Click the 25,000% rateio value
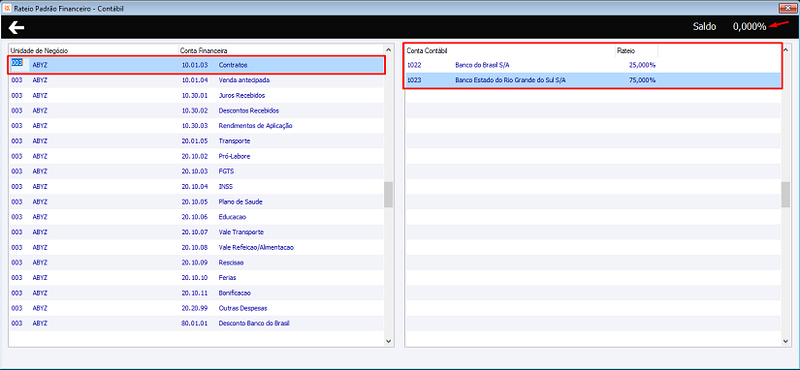 642,65
